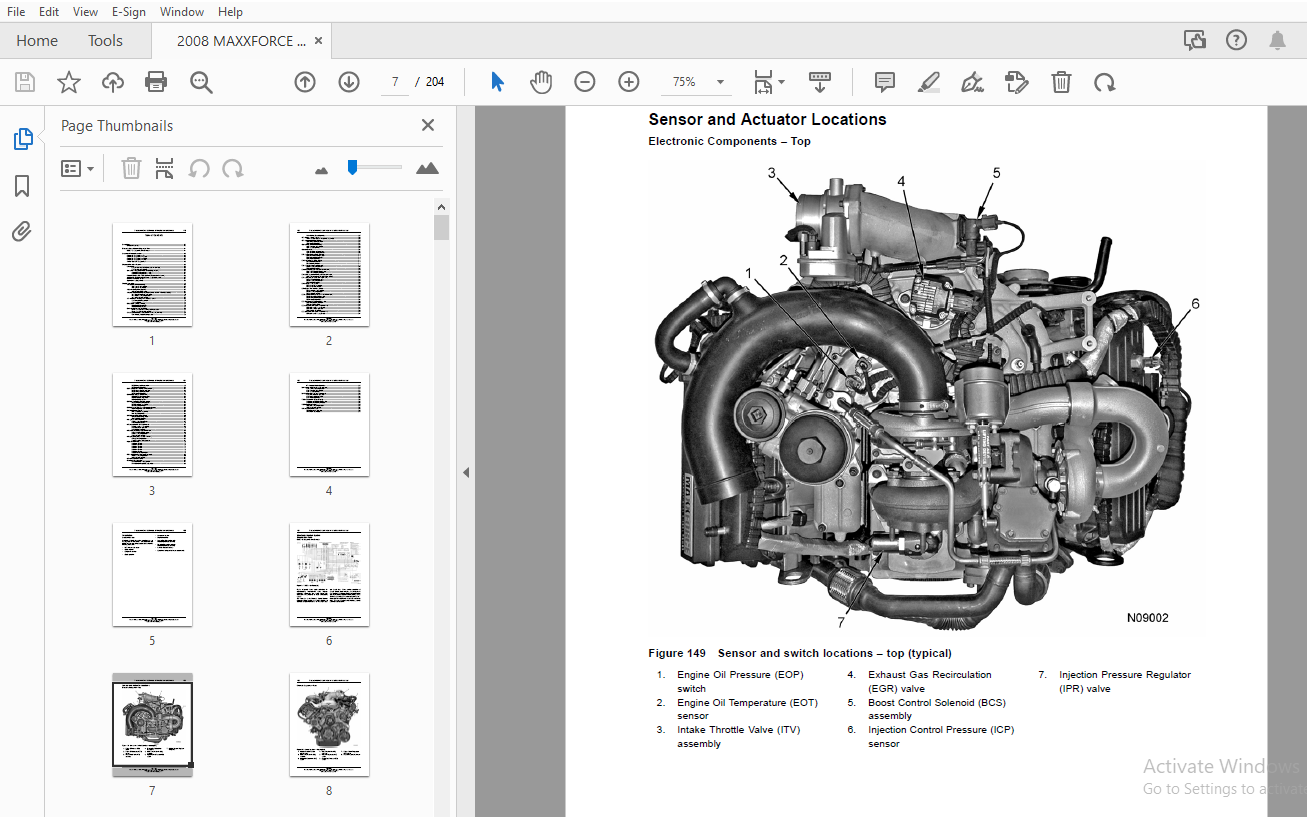
Task: Activate the hand pan tool
Action: (x=541, y=82)
